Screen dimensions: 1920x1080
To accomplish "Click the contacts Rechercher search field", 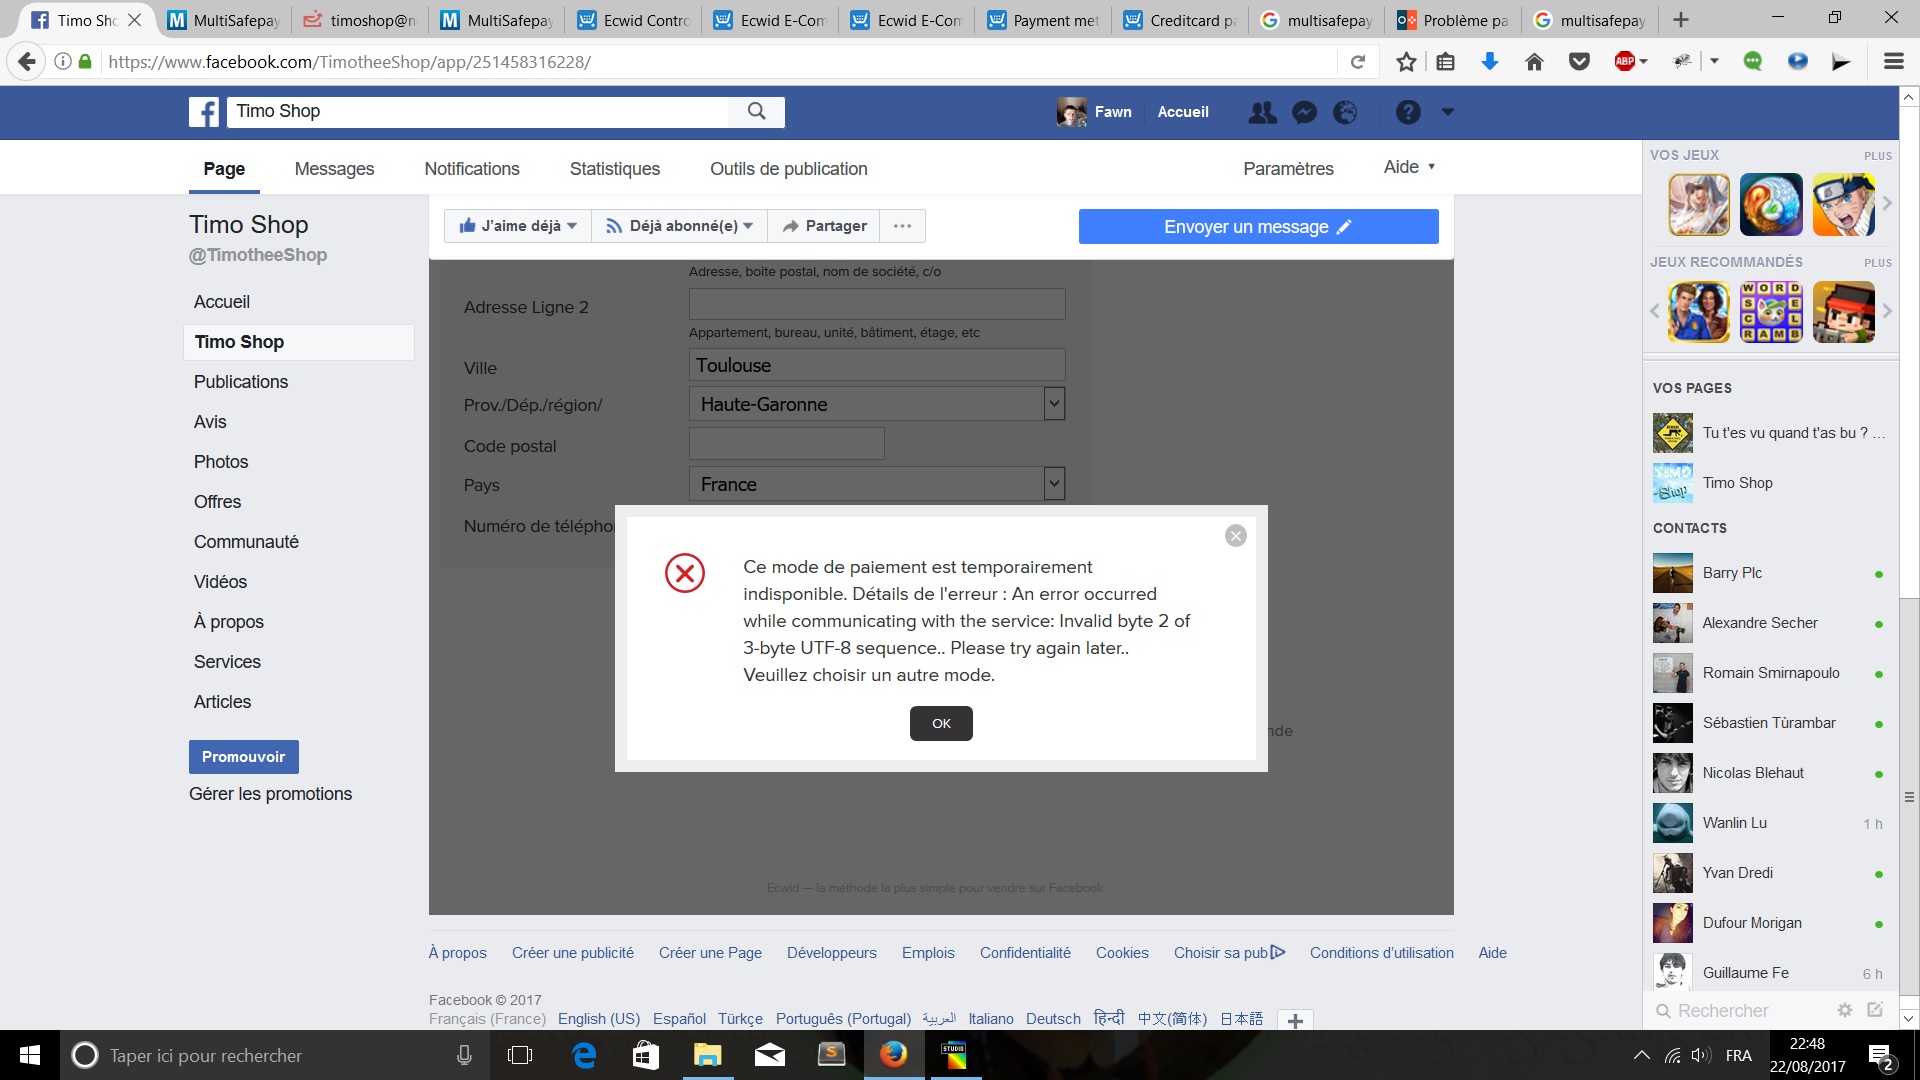I will [x=1740, y=1011].
